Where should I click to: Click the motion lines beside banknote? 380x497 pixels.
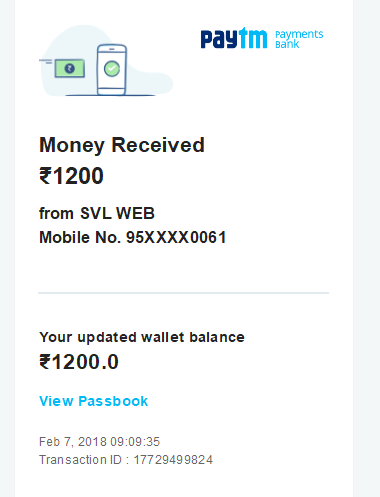coord(46,61)
